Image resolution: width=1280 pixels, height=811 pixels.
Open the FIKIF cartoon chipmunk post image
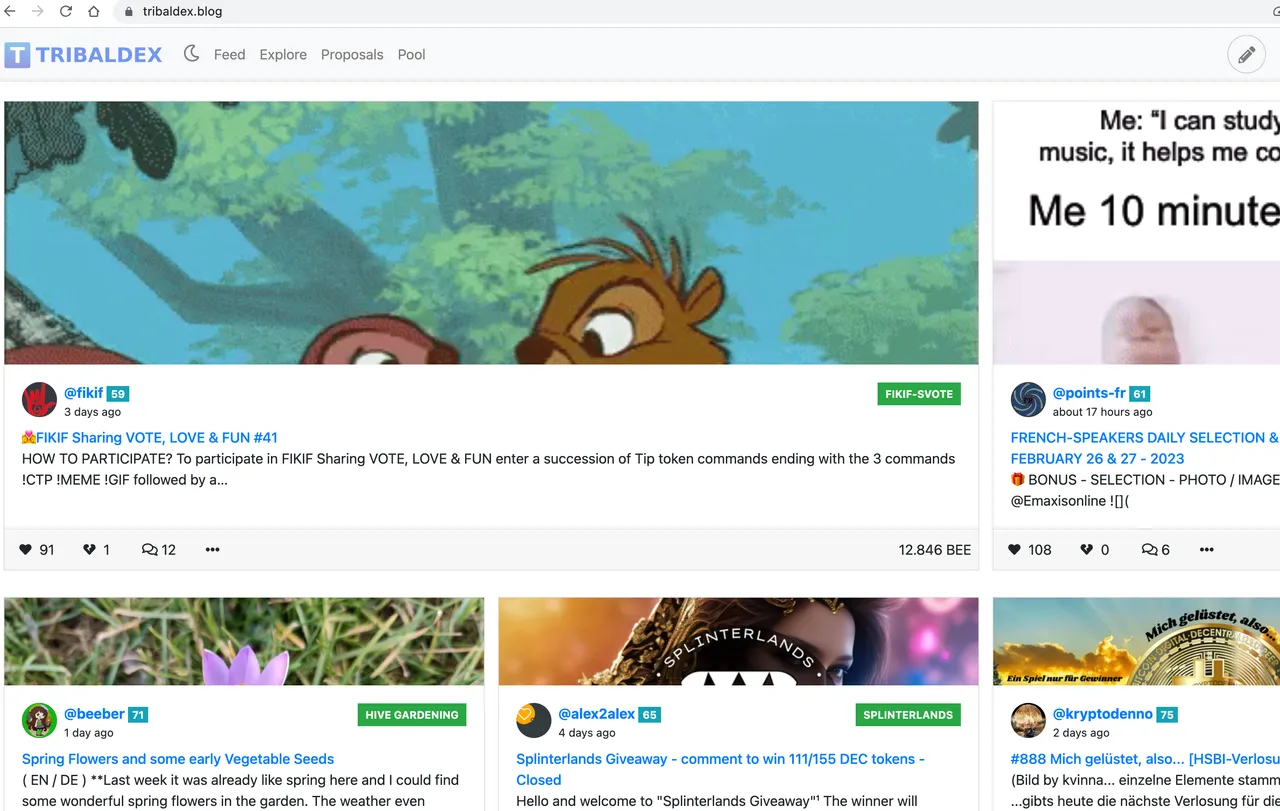[491, 233]
